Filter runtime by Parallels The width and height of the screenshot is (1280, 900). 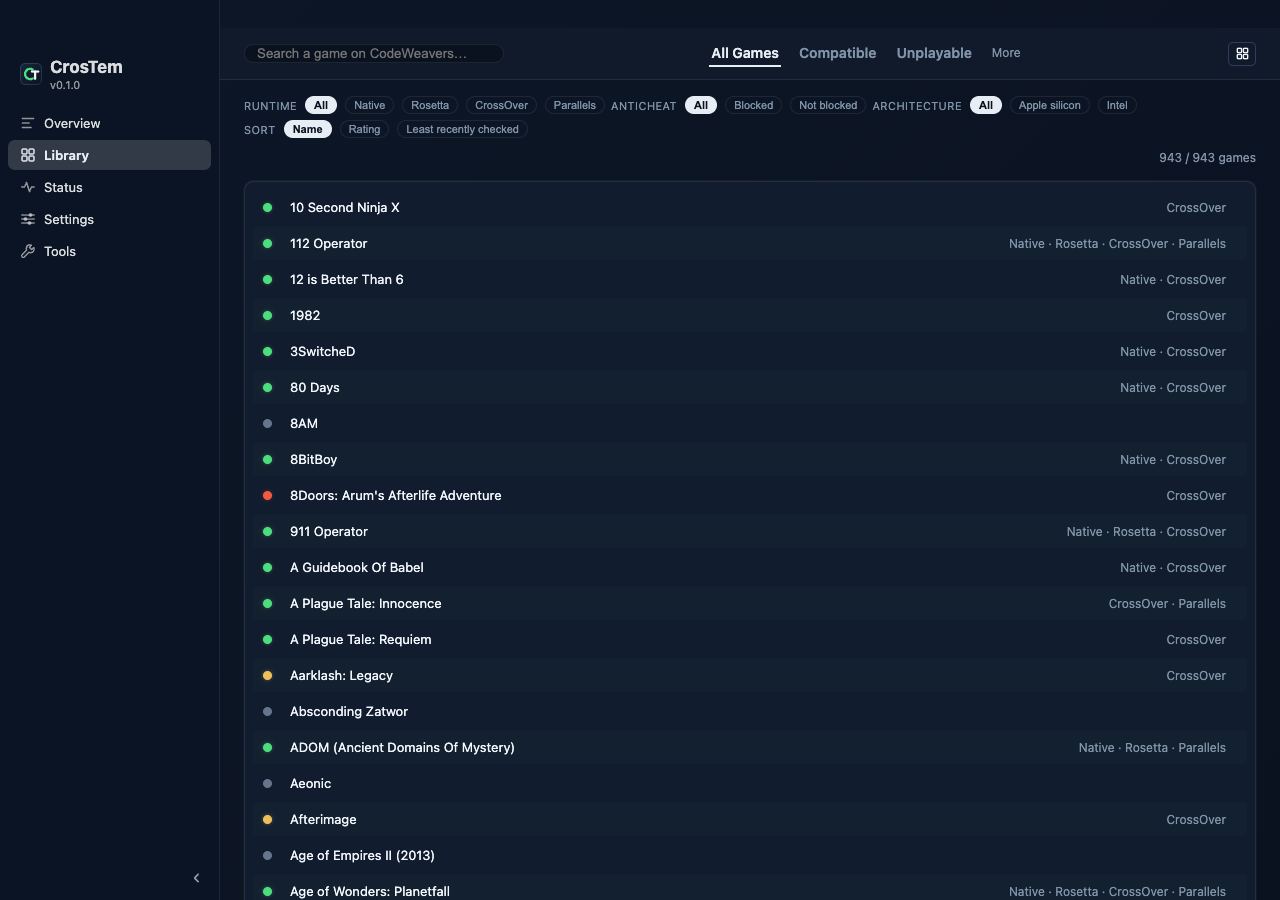(575, 105)
